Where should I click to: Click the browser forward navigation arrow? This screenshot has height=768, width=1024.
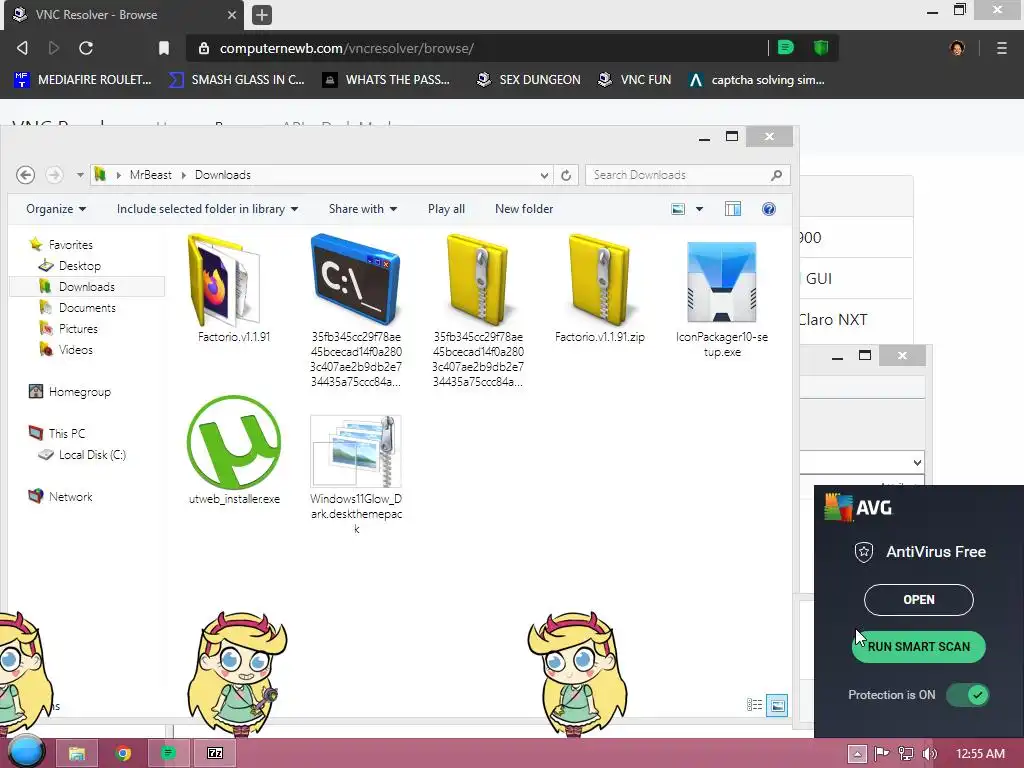54,48
